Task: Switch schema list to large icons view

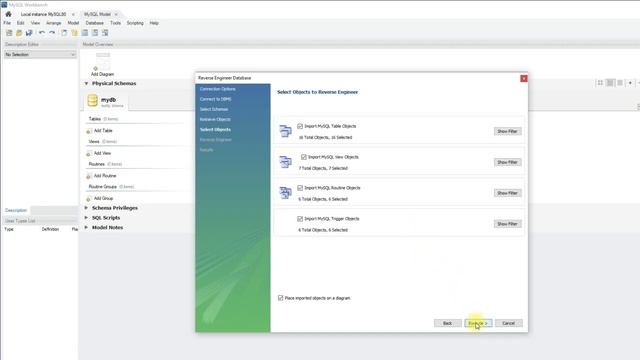Action: (600, 83)
